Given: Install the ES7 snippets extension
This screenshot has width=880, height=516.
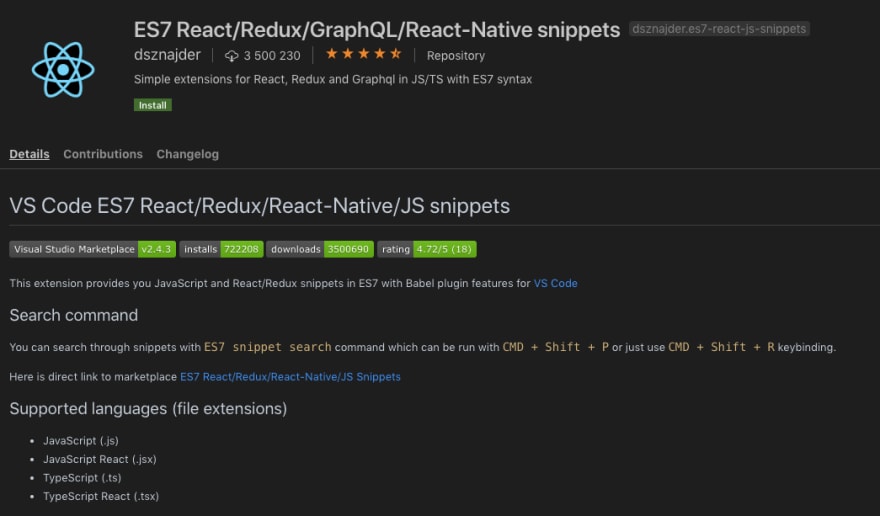Looking at the screenshot, I should (x=153, y=105).
